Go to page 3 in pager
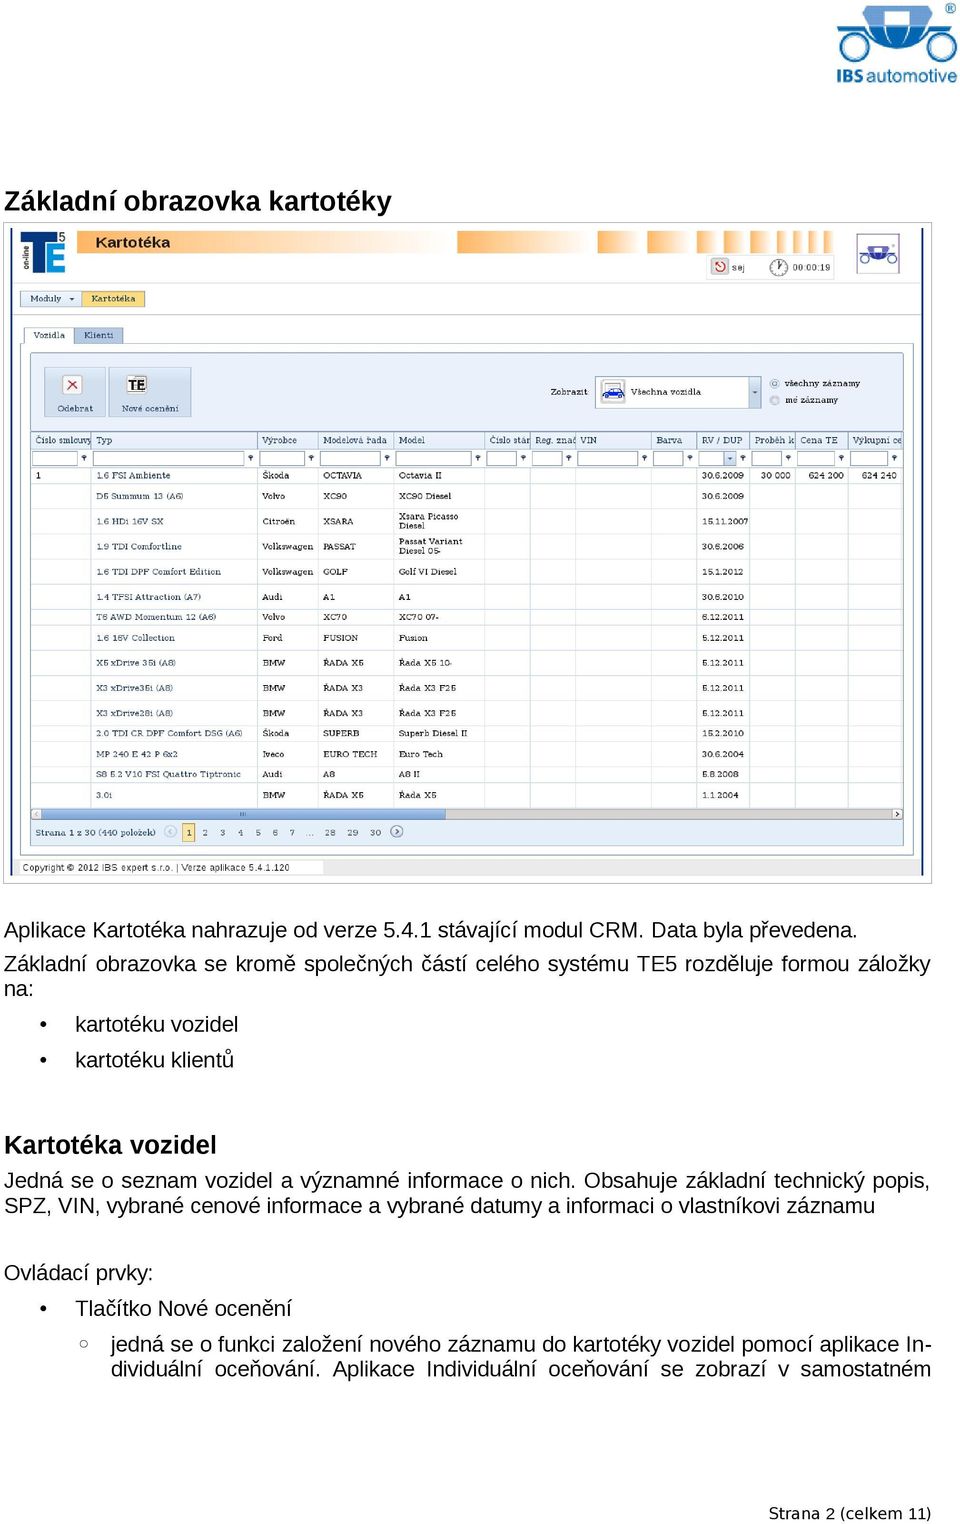This screenshot has width=960, height=1524. pyautogui.click(x=222, y=832)
